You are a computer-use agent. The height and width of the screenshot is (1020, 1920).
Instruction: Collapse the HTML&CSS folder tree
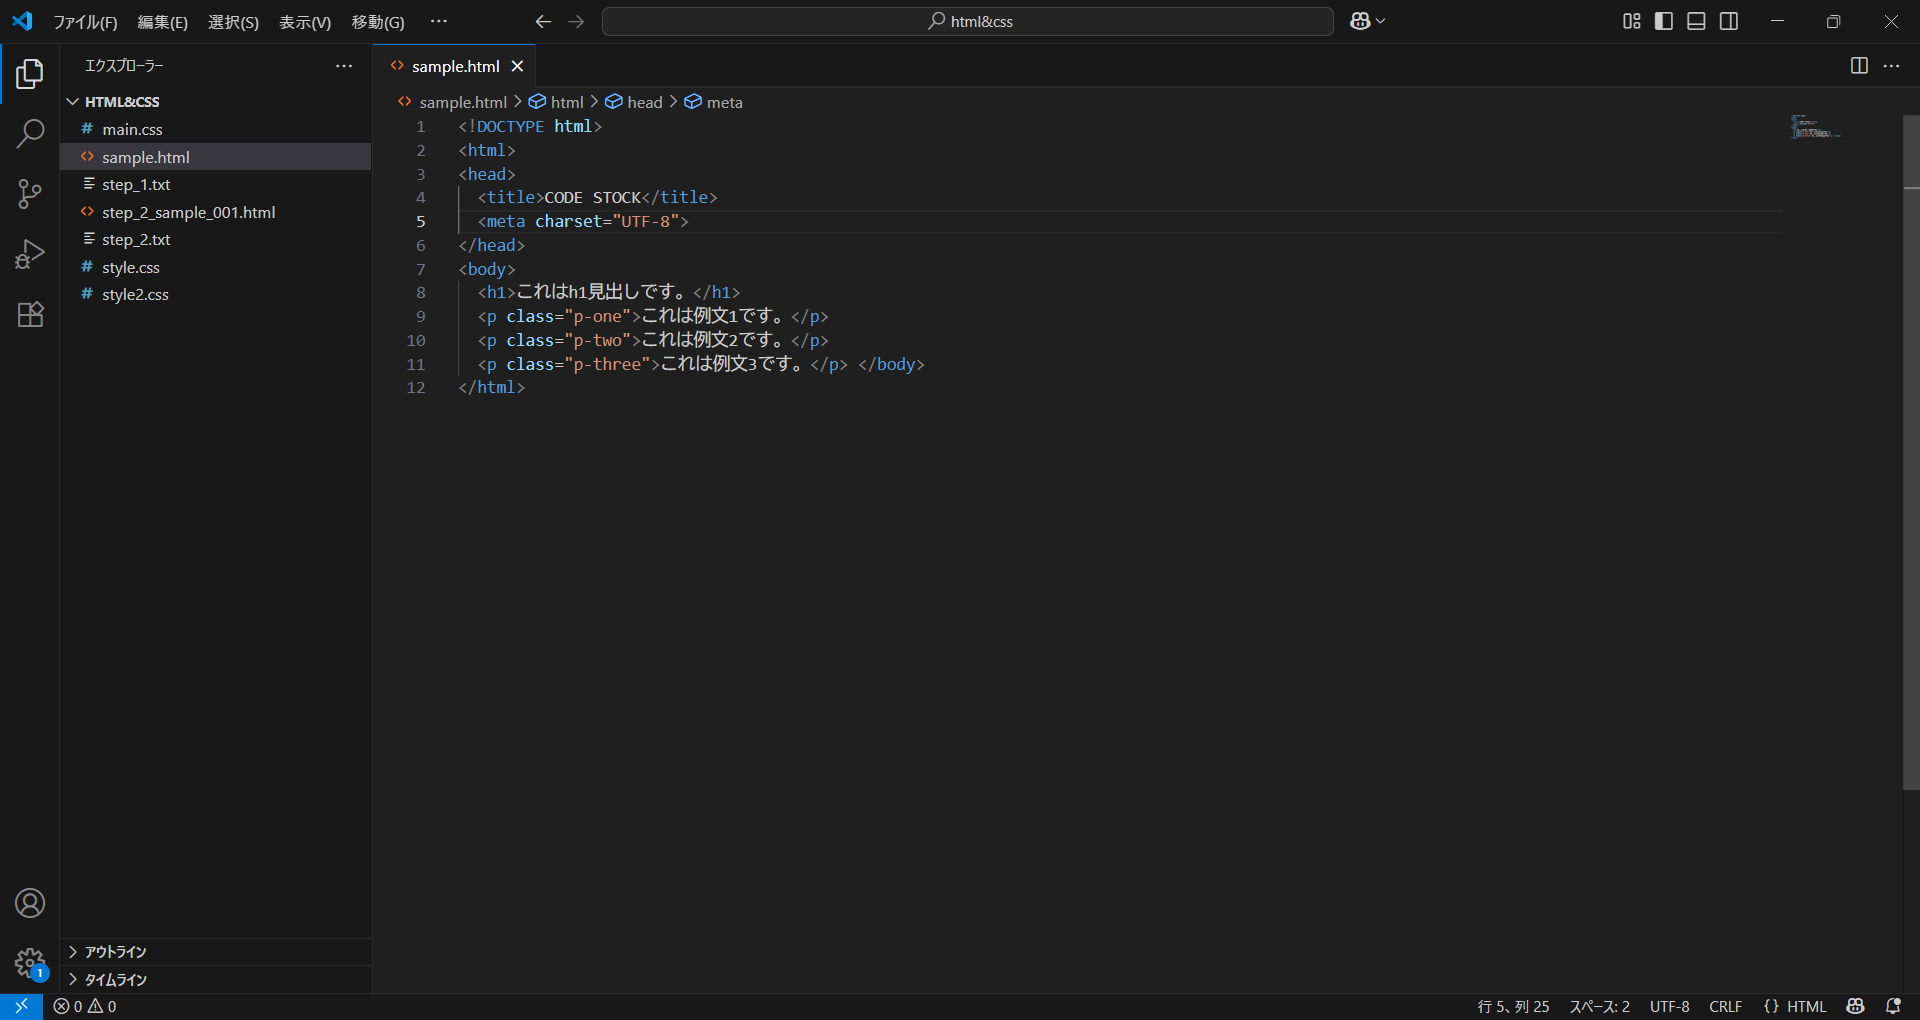[121, 102]
